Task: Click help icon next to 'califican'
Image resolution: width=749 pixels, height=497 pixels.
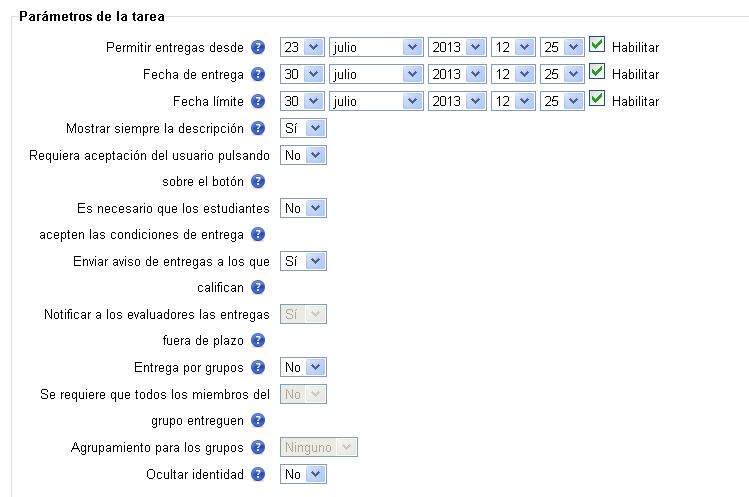Action: (258, 287)
